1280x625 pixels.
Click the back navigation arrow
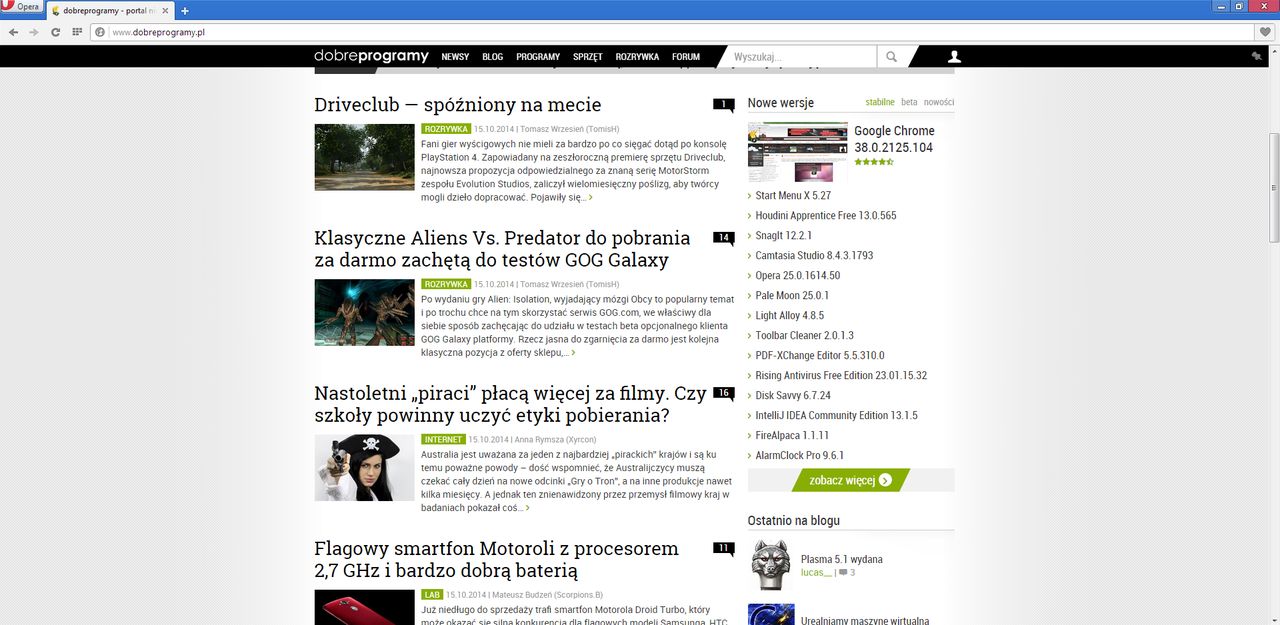tap(13, 31)
